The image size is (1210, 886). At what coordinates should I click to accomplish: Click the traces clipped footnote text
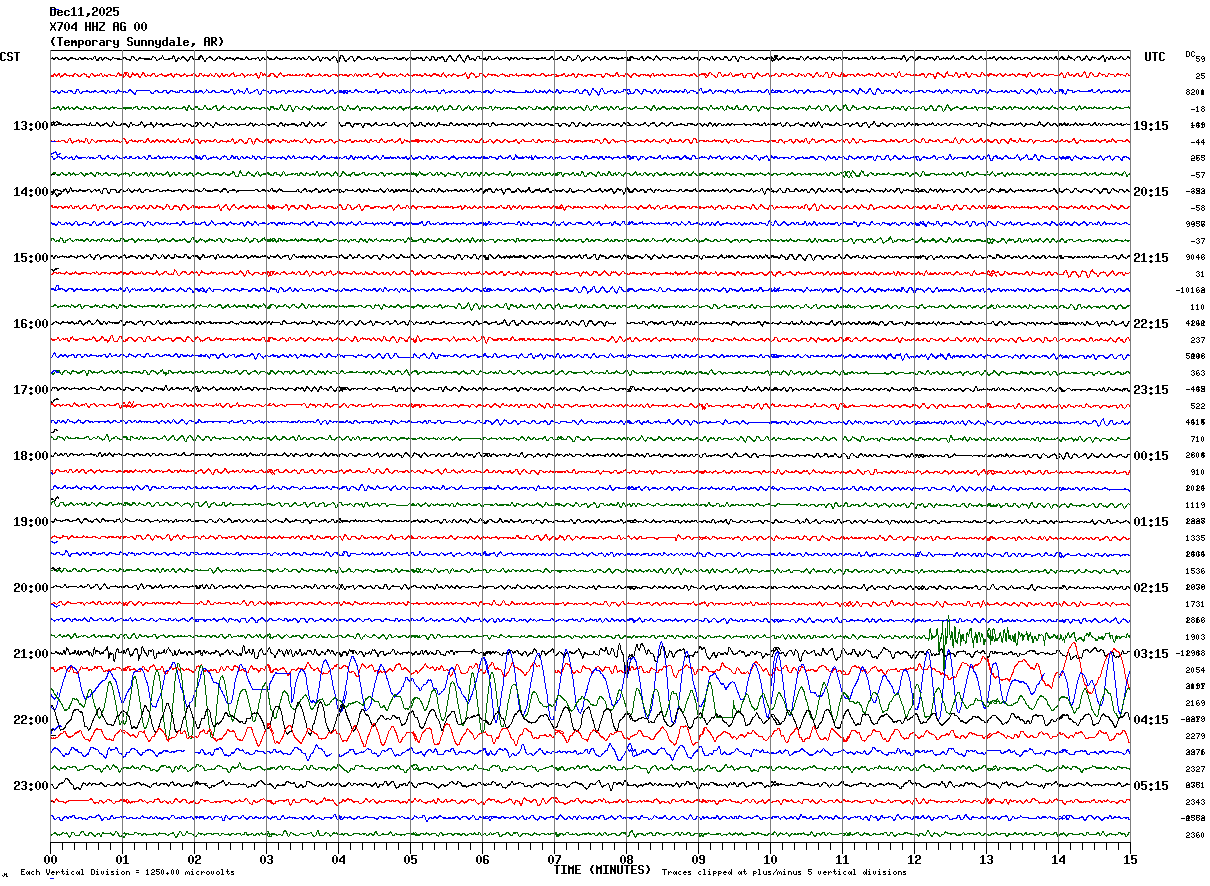(784, 872)
